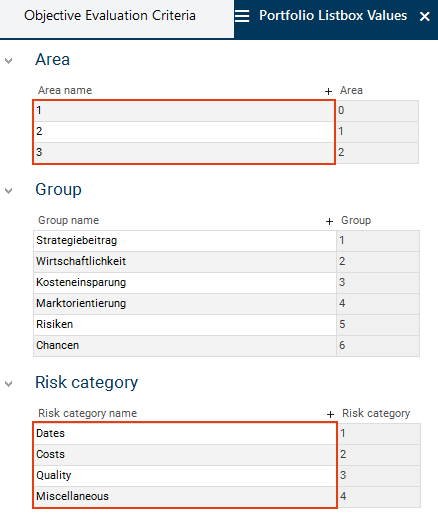Select the Strategiebeitrag group name cell

coord(185,241)
